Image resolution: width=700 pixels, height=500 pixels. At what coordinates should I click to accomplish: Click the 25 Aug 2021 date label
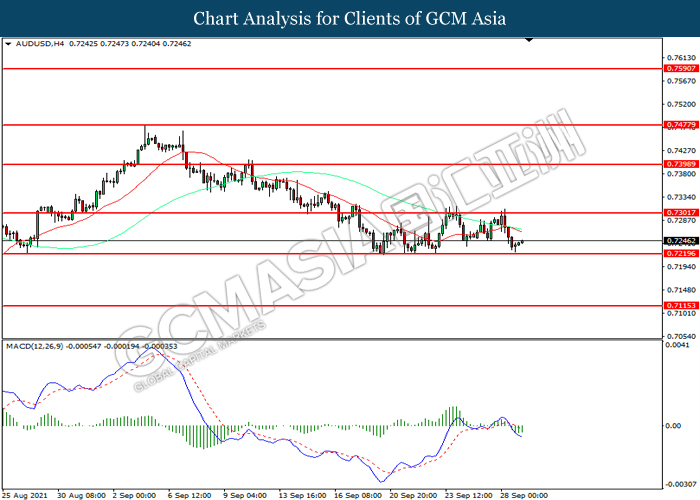[25, 495]
